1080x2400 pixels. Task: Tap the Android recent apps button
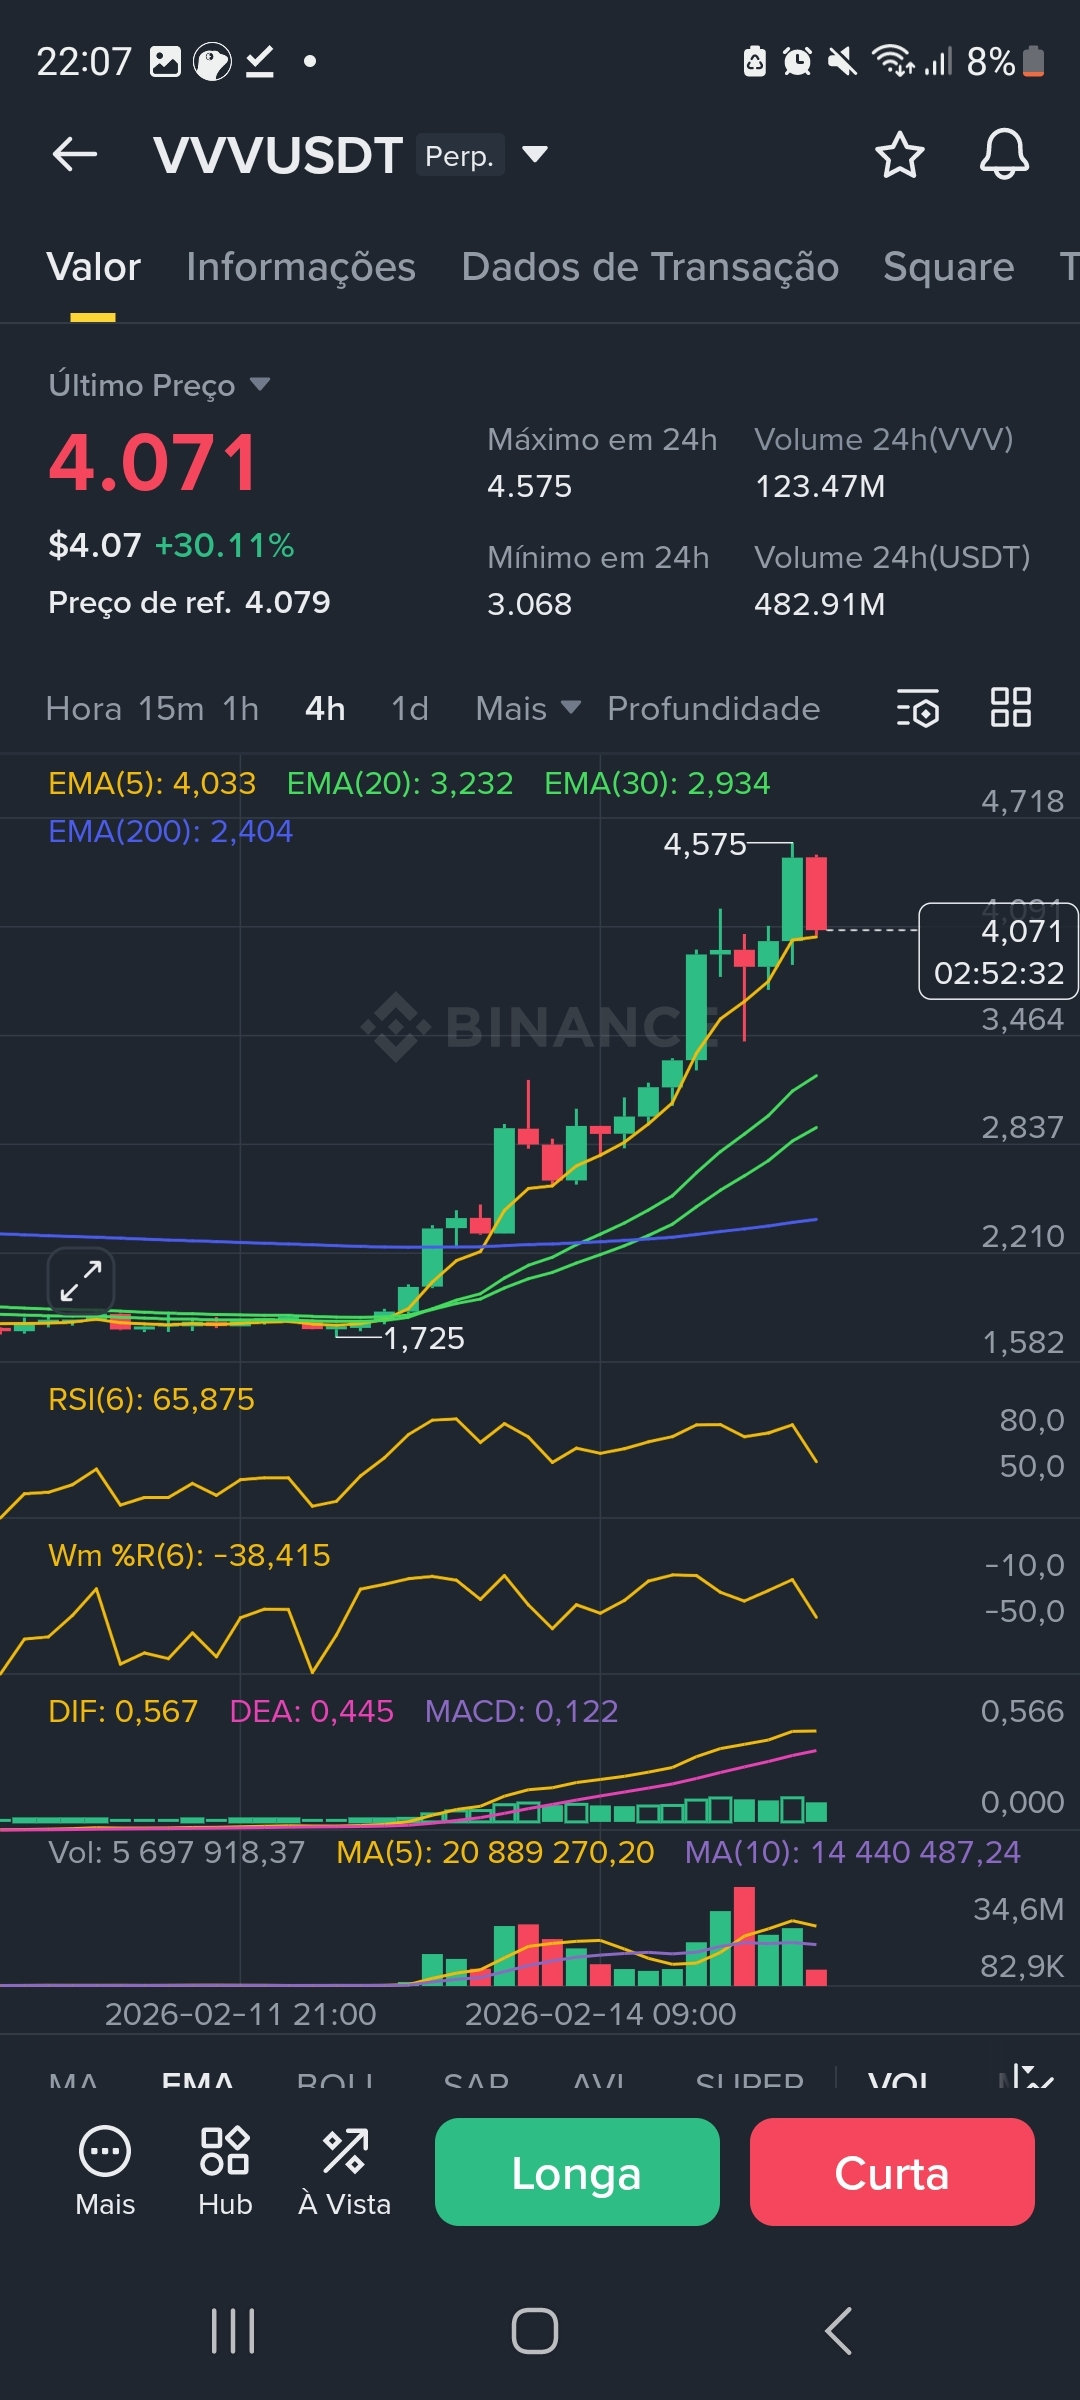(233, 2331)
